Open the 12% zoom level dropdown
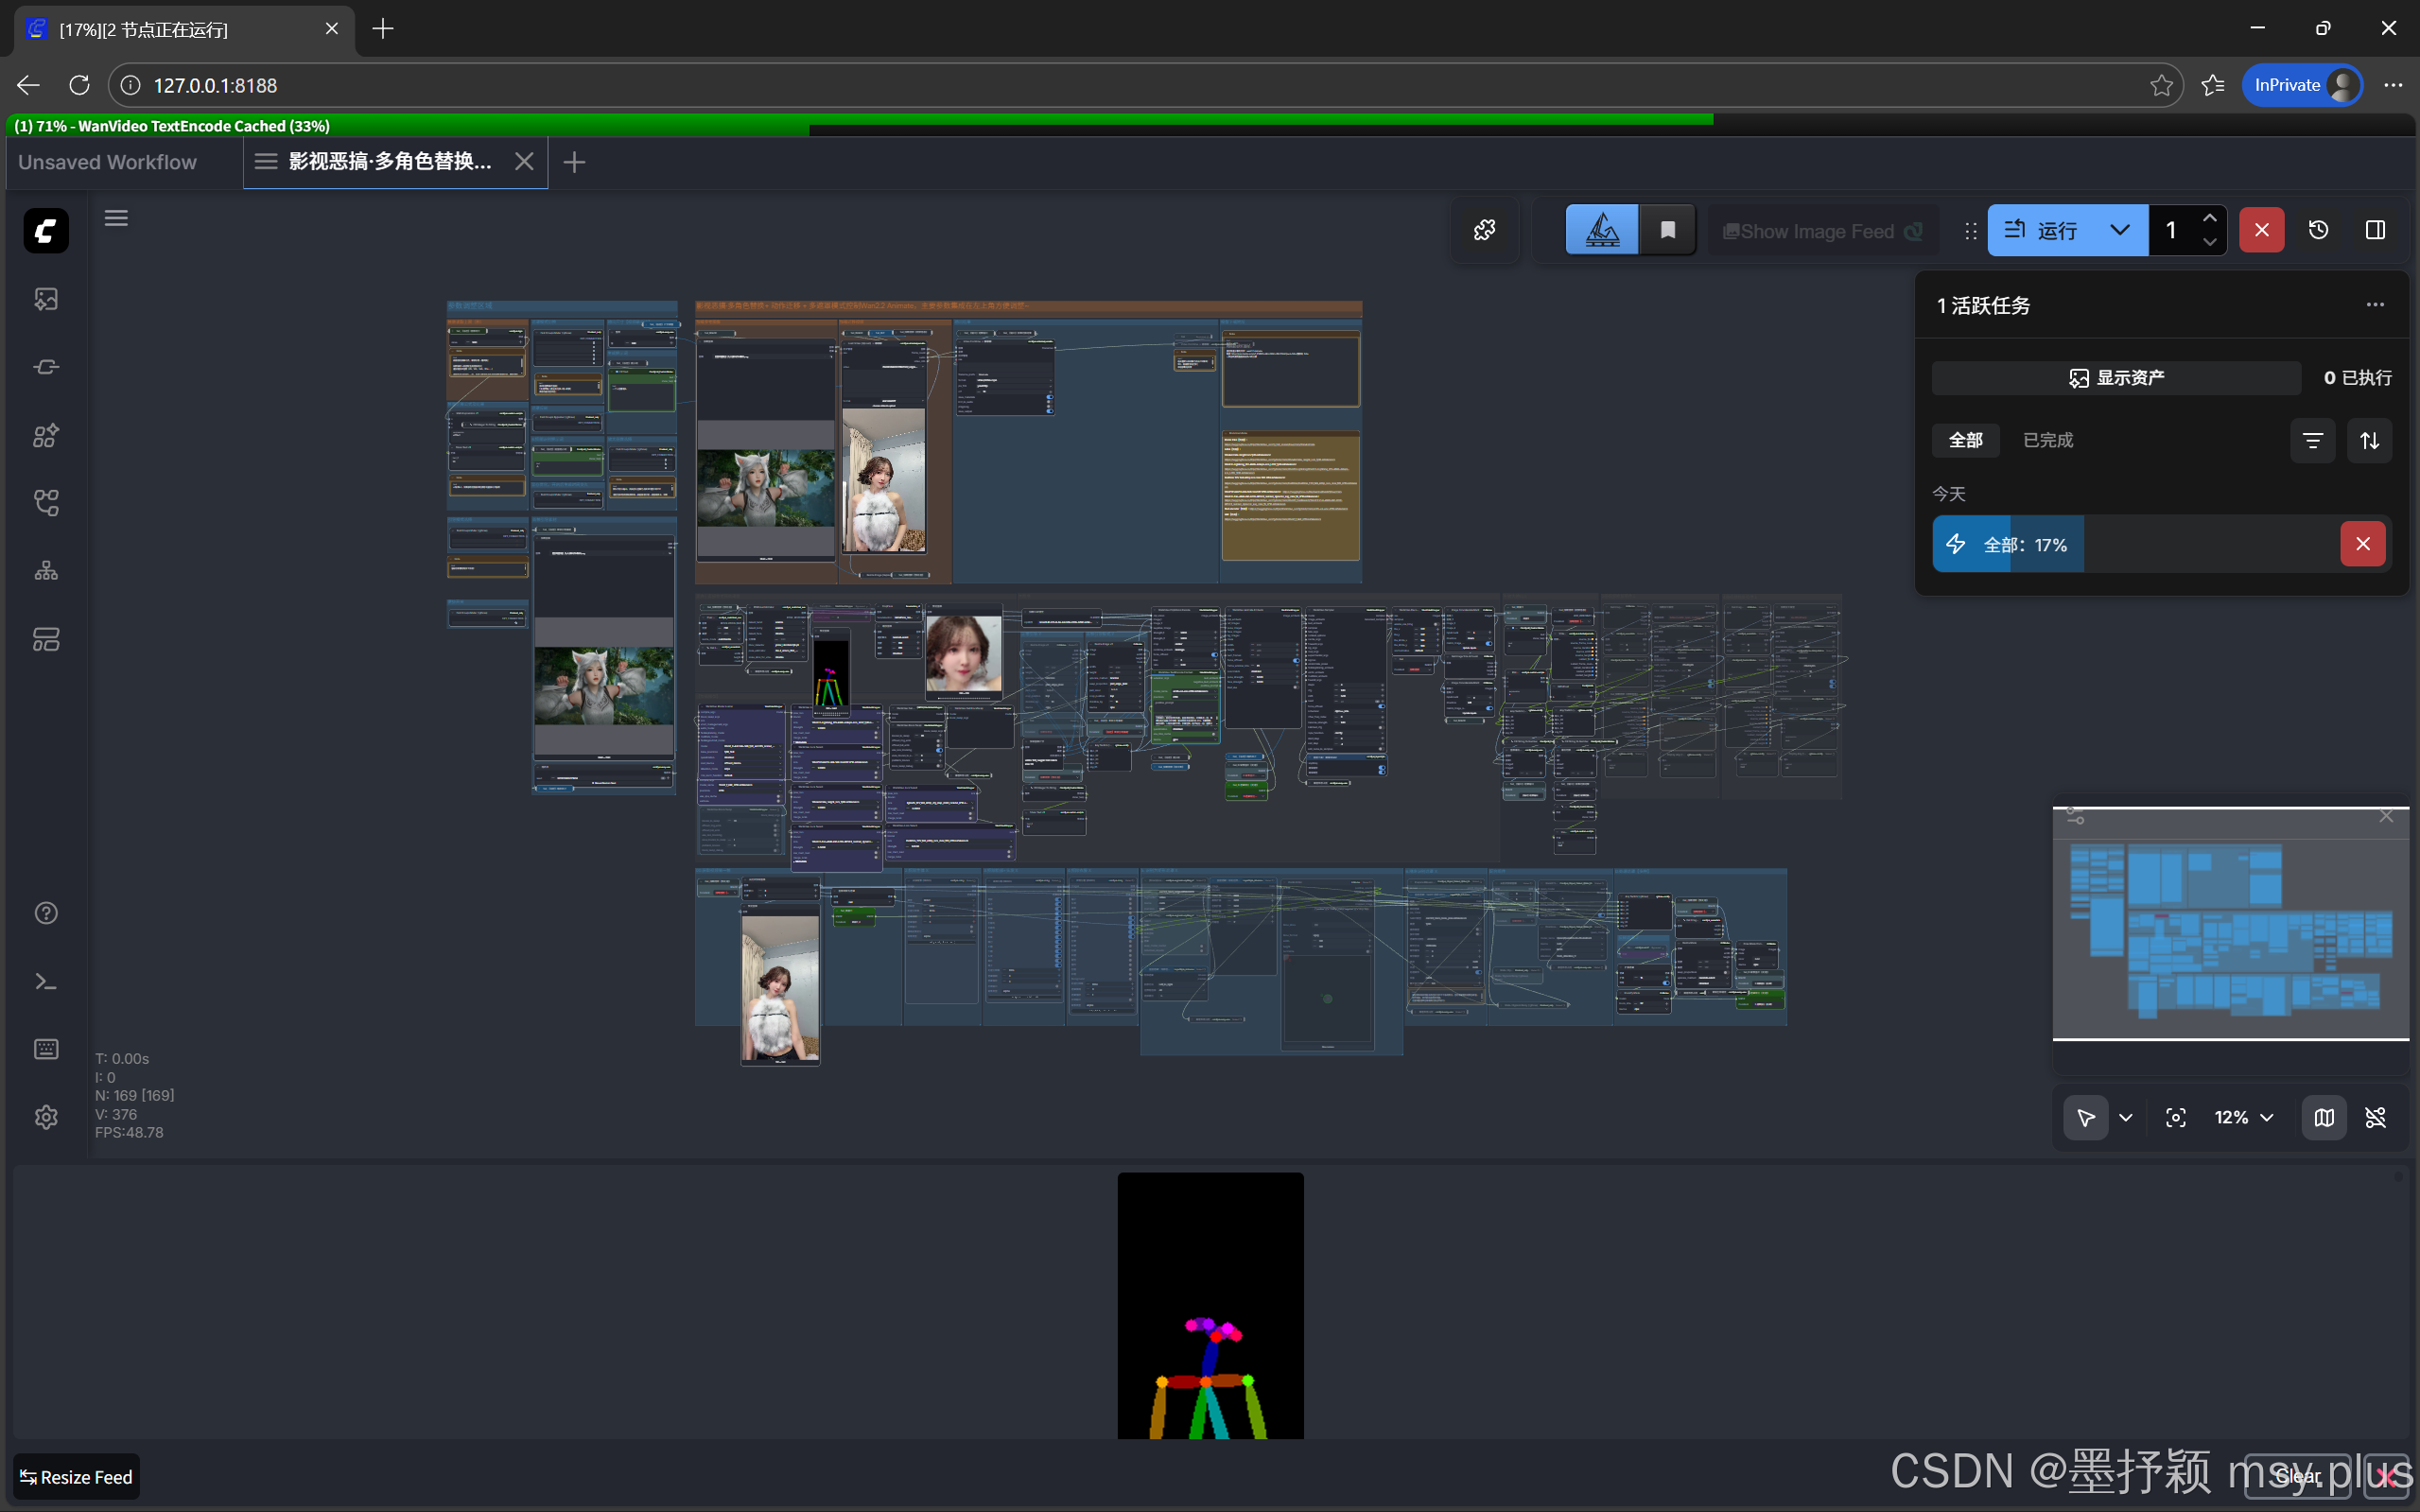 (2243, 1118)
